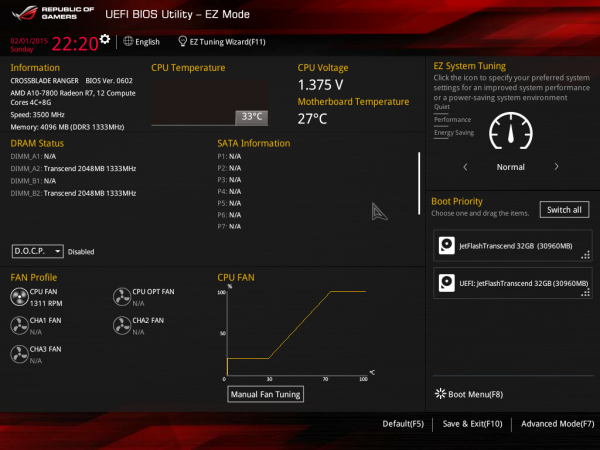
Task: Open the date and time settings gear
Action: [x=104, y=39]
